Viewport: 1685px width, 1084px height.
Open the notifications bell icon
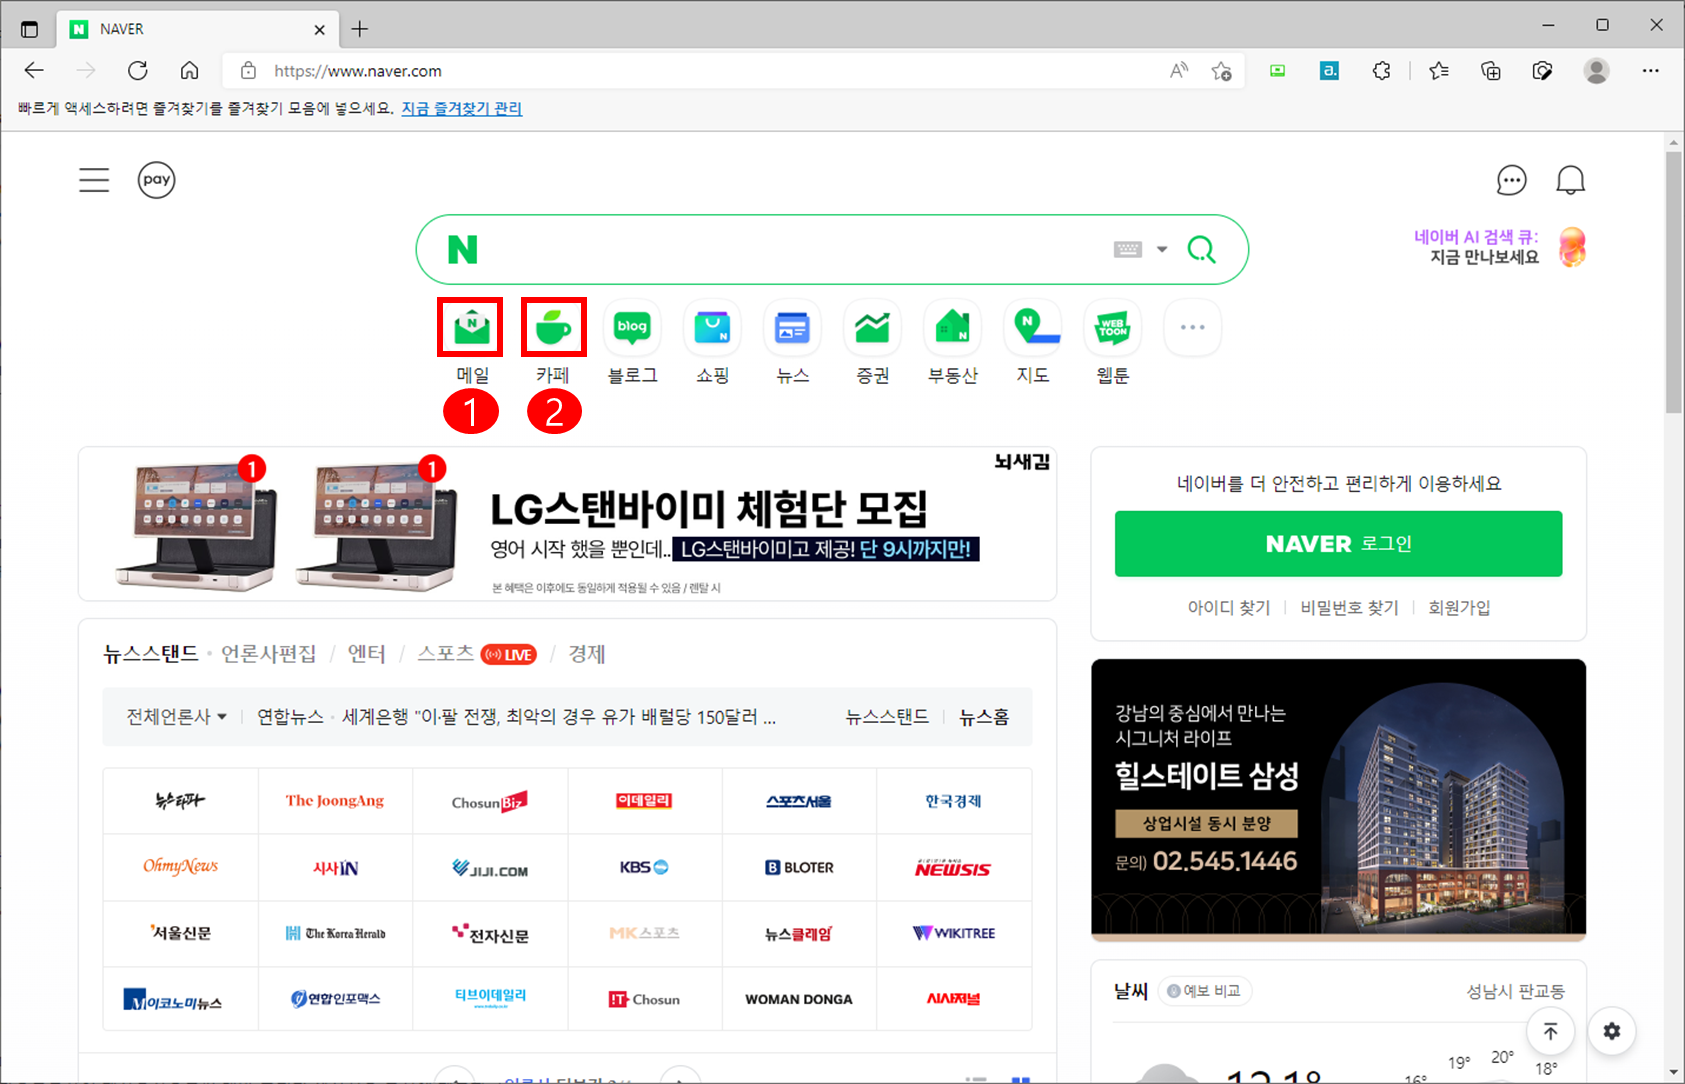click(1571, 180)
